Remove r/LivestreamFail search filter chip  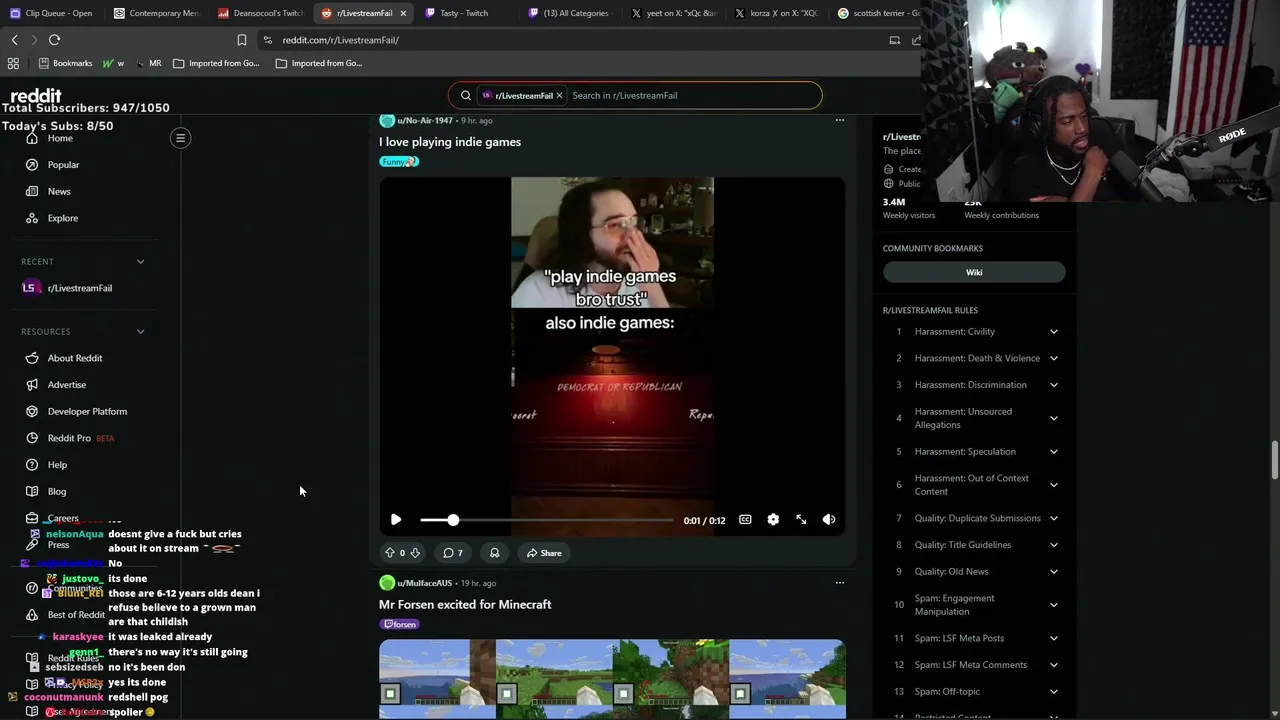(x=559, y=96)
